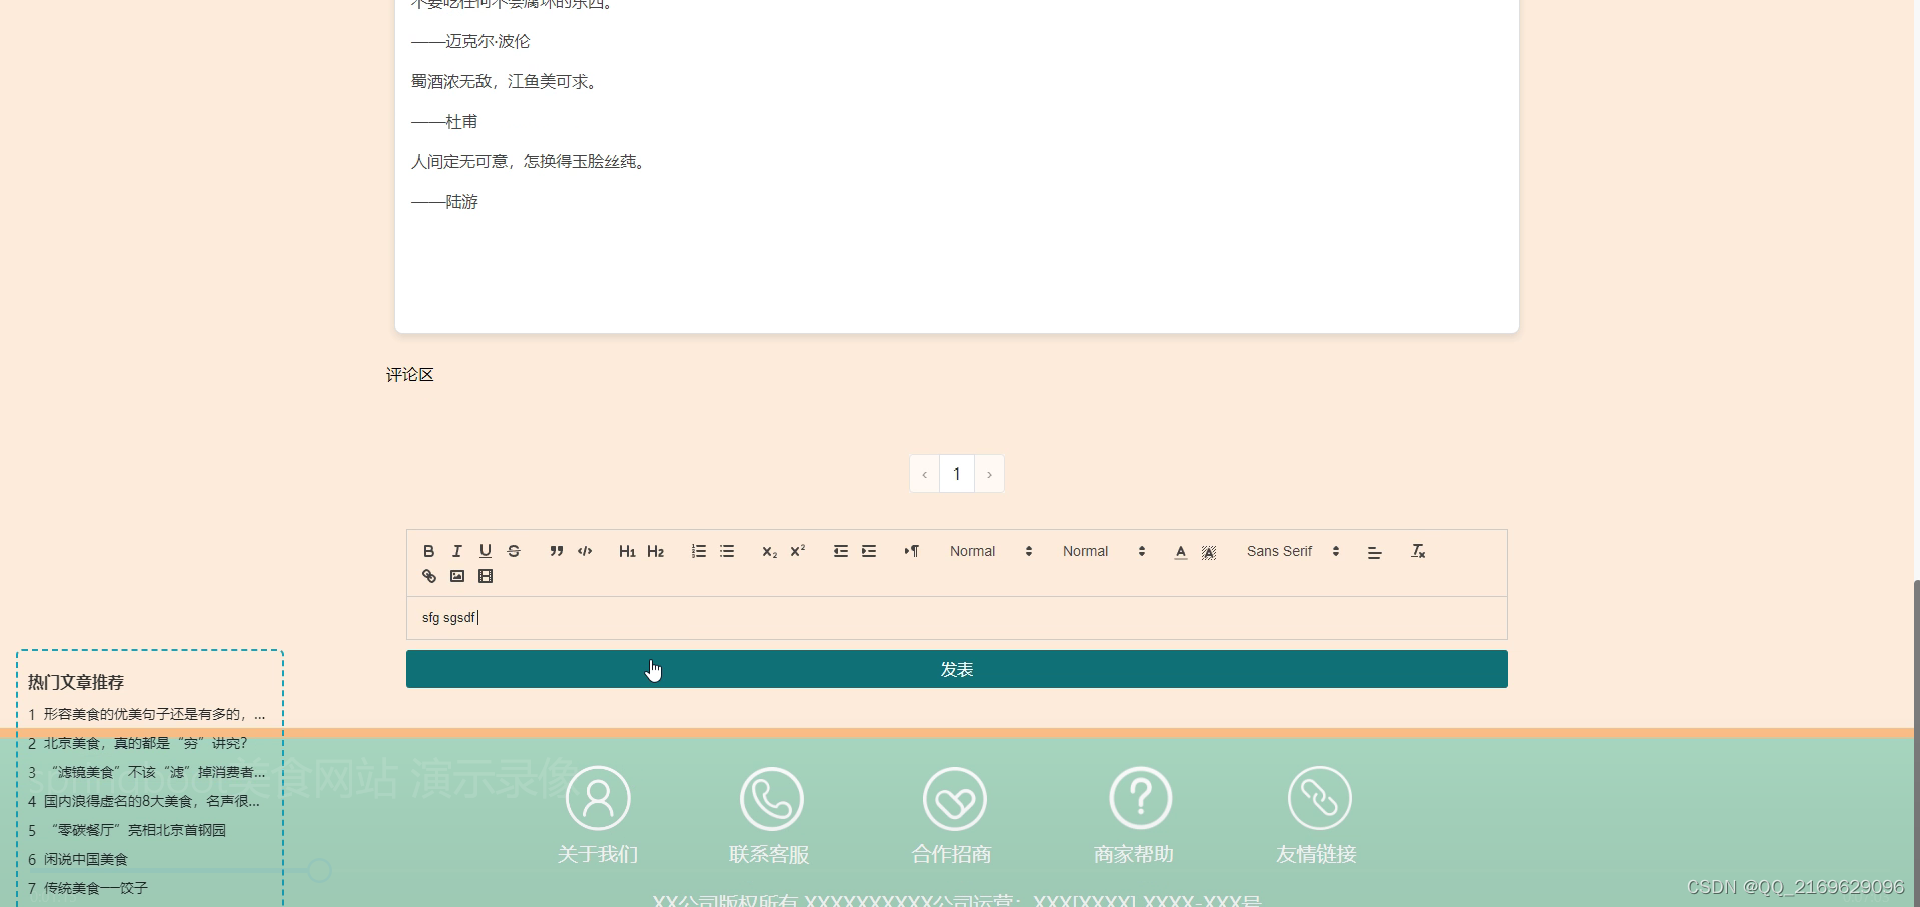
Task: Switch text direction to right-to-left
Action: [x=912, y=551]
